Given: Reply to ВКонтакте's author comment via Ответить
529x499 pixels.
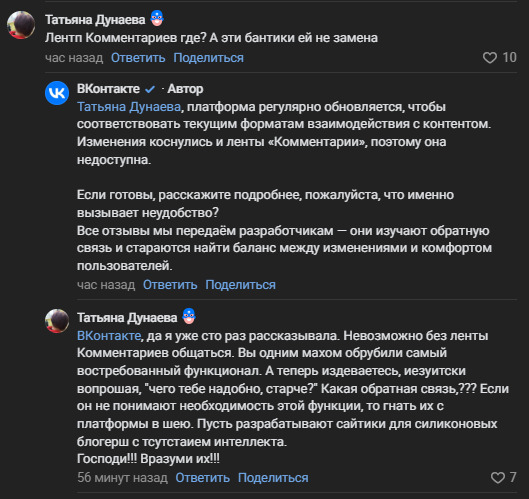Looking at the screenshot, I should 170,285.
